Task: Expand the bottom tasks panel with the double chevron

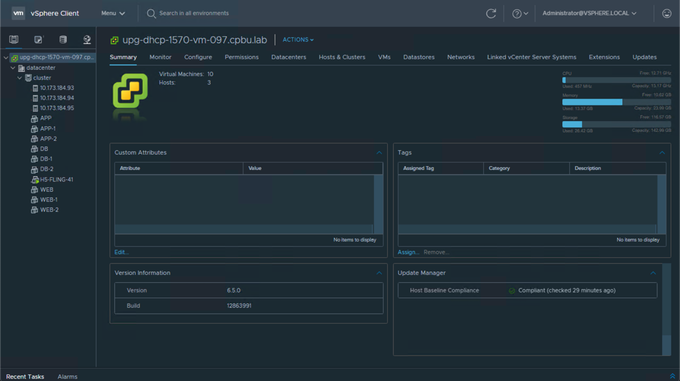Action: [672, 376]
